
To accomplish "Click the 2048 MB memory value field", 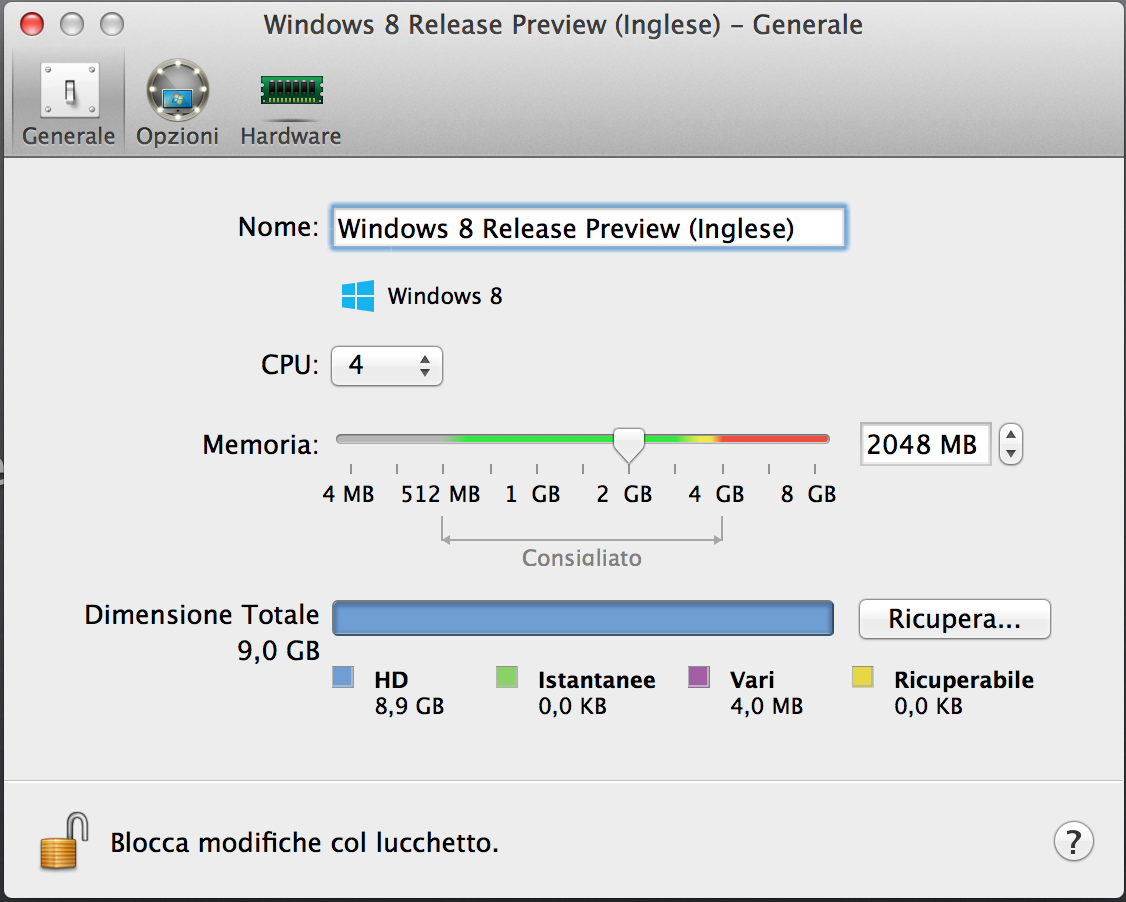I will point(924,444).
